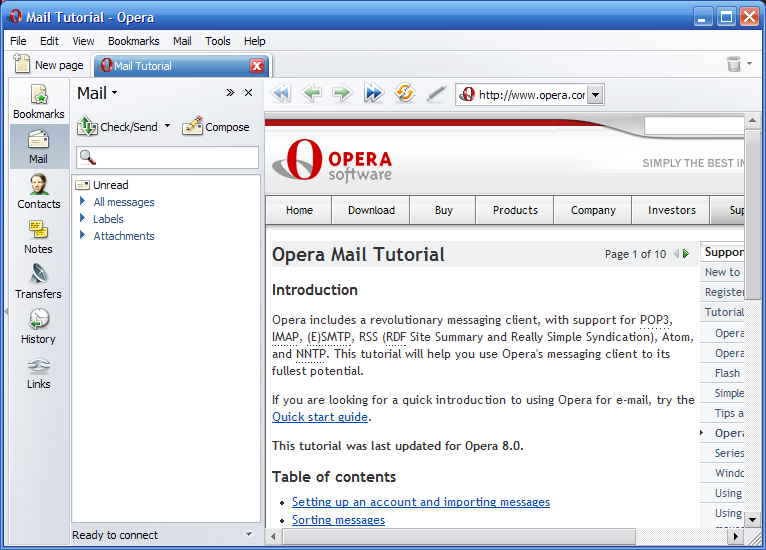Viewport: 766px width, 550px height.
Task: Click the URL address field
Action: (532, 95)
